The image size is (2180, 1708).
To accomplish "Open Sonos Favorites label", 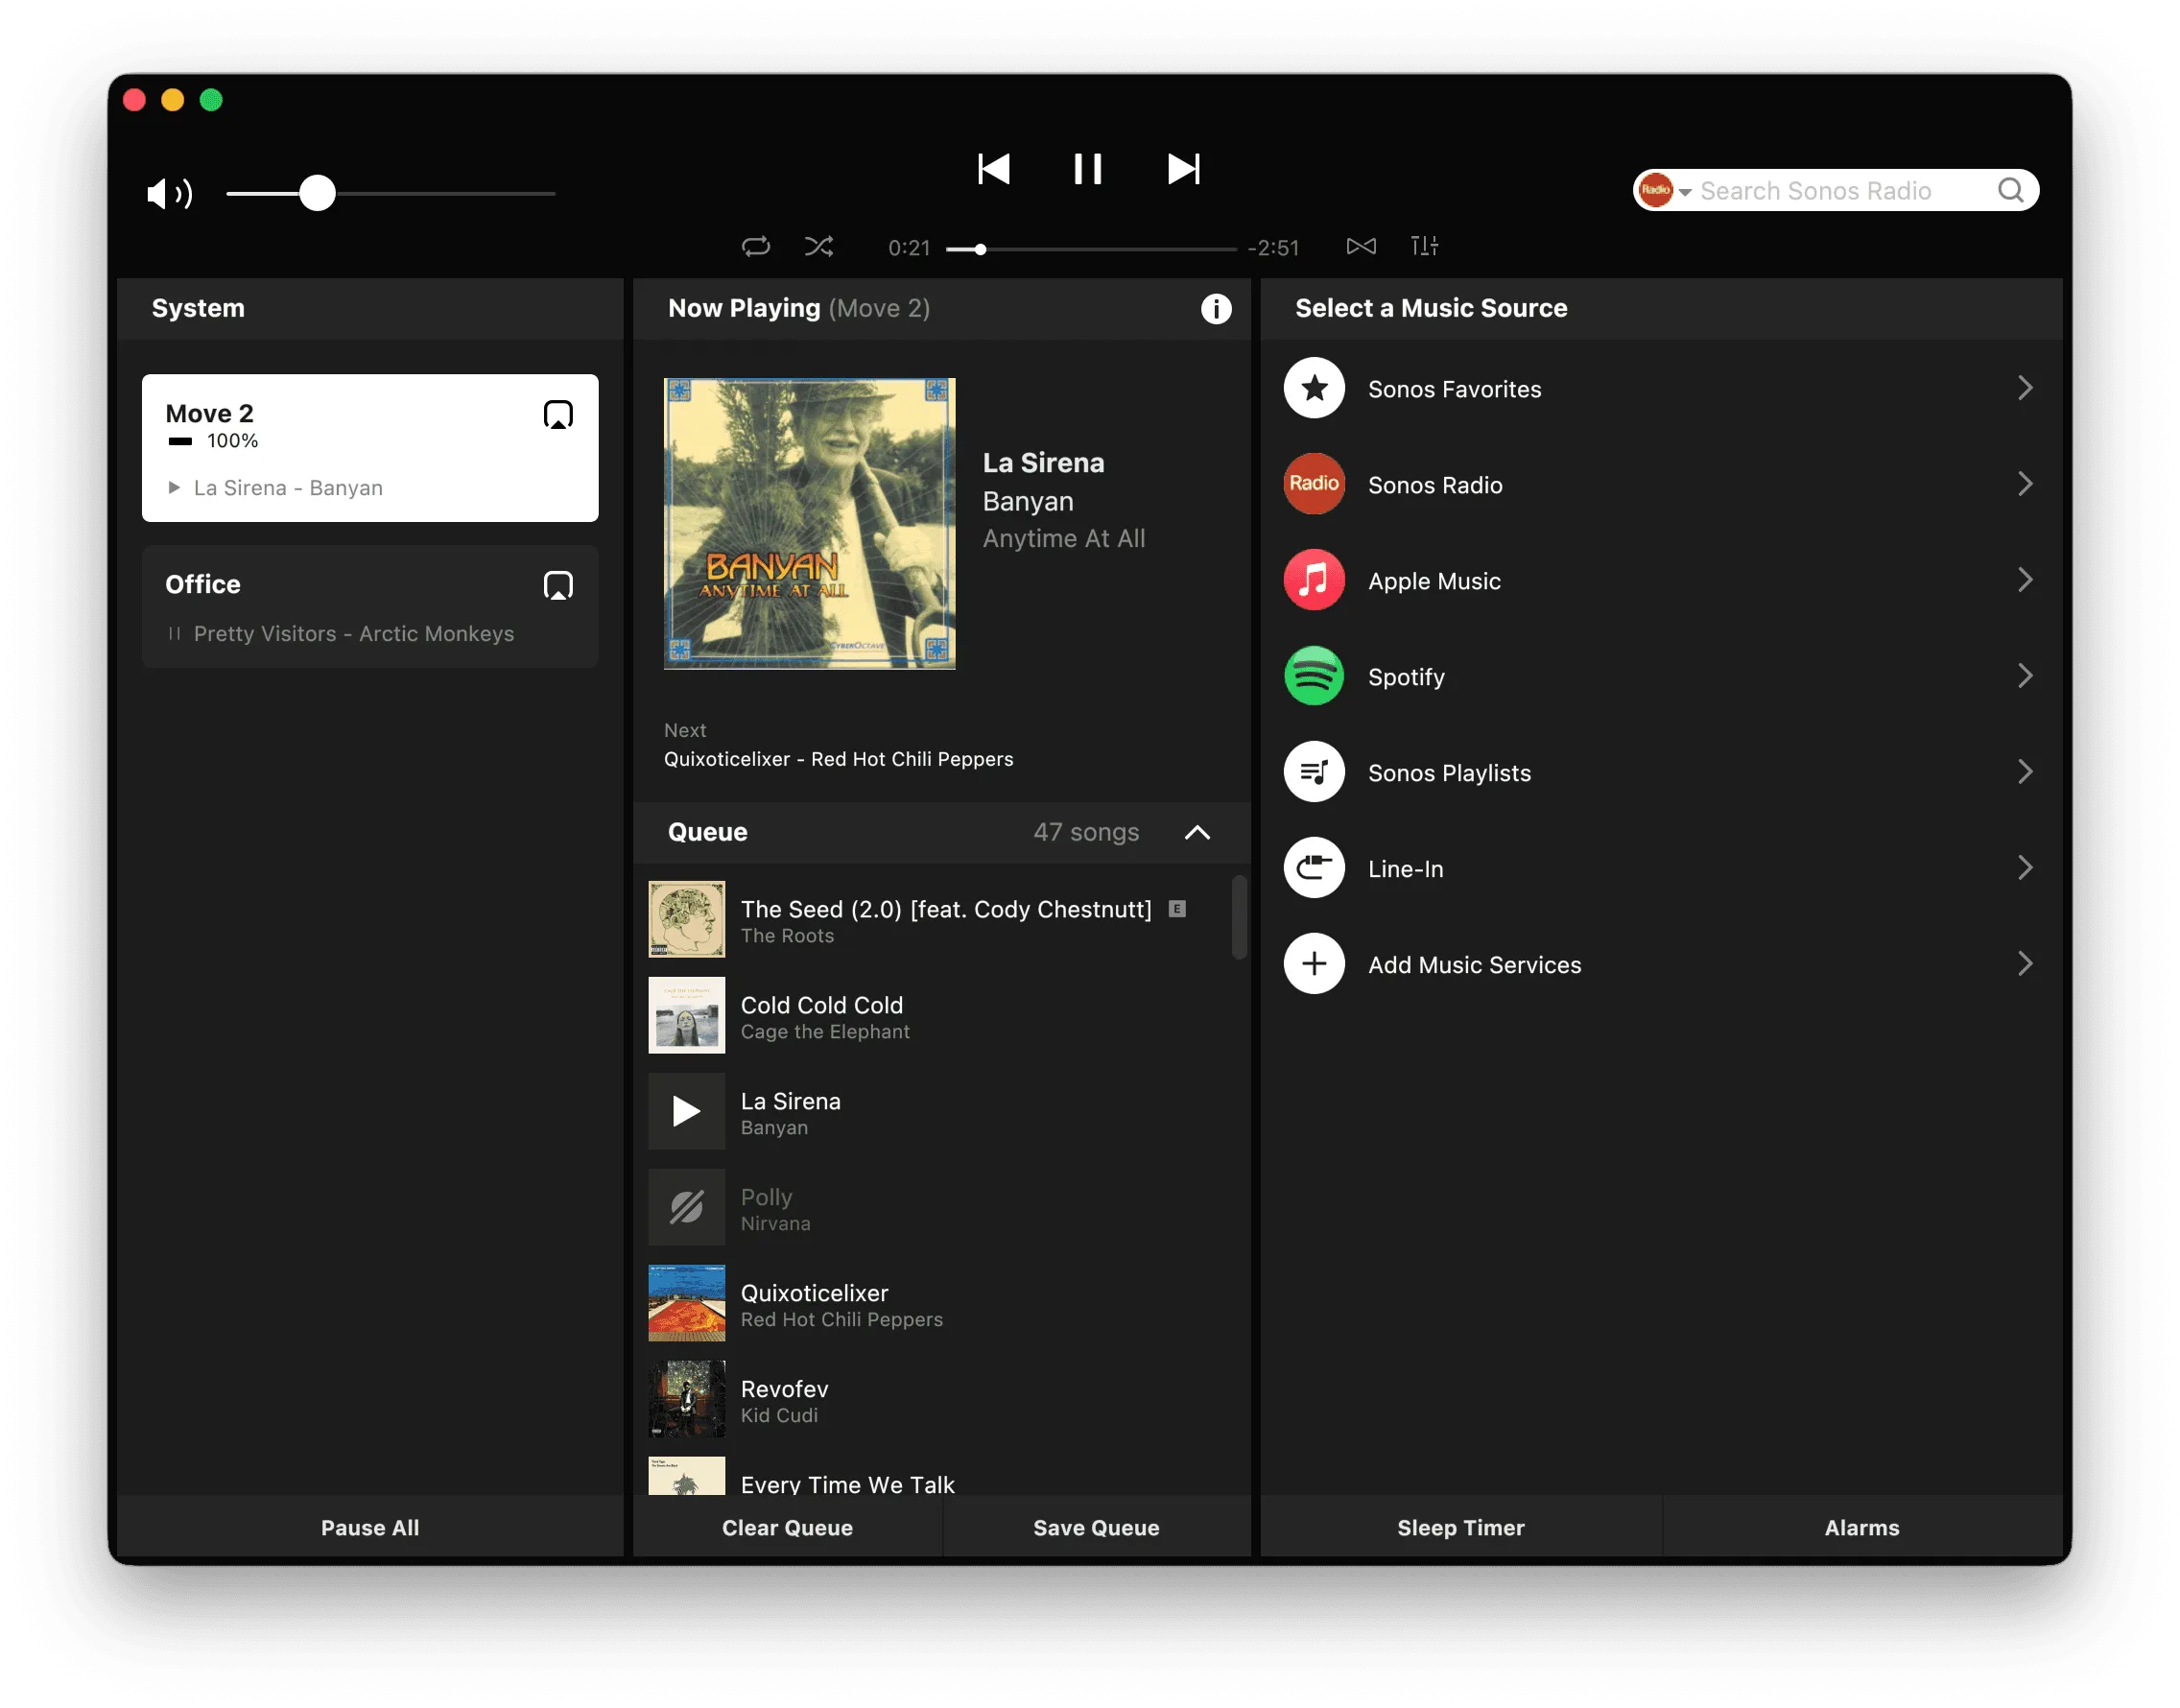I will pos(1454,389).
